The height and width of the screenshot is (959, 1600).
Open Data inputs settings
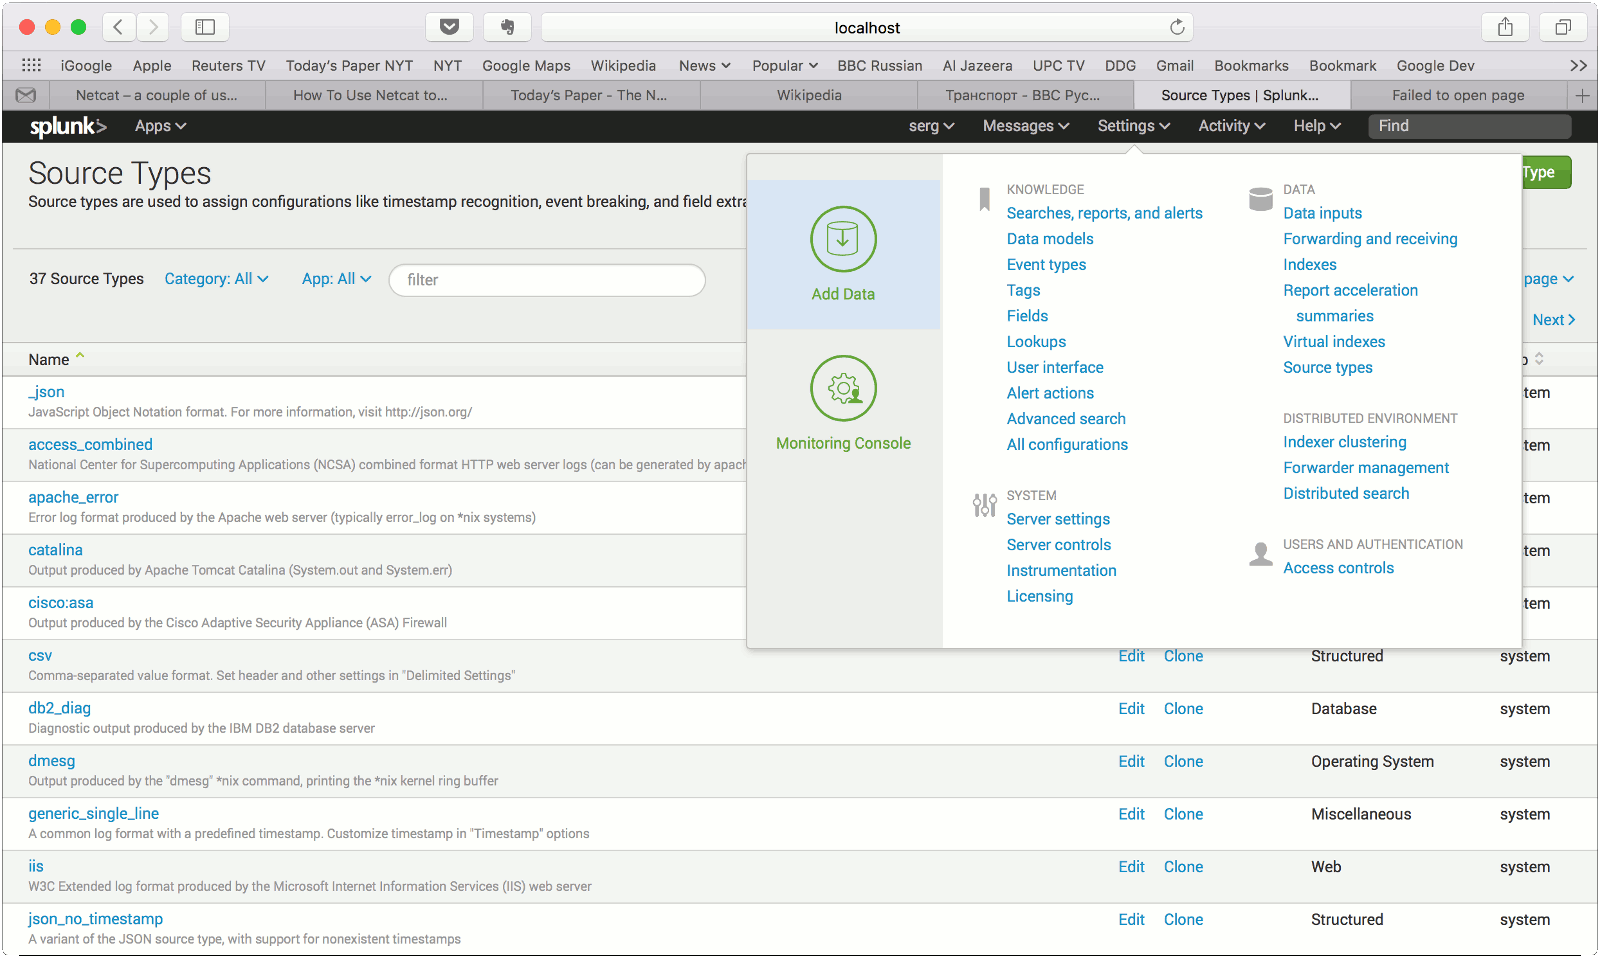(1322, 213)
